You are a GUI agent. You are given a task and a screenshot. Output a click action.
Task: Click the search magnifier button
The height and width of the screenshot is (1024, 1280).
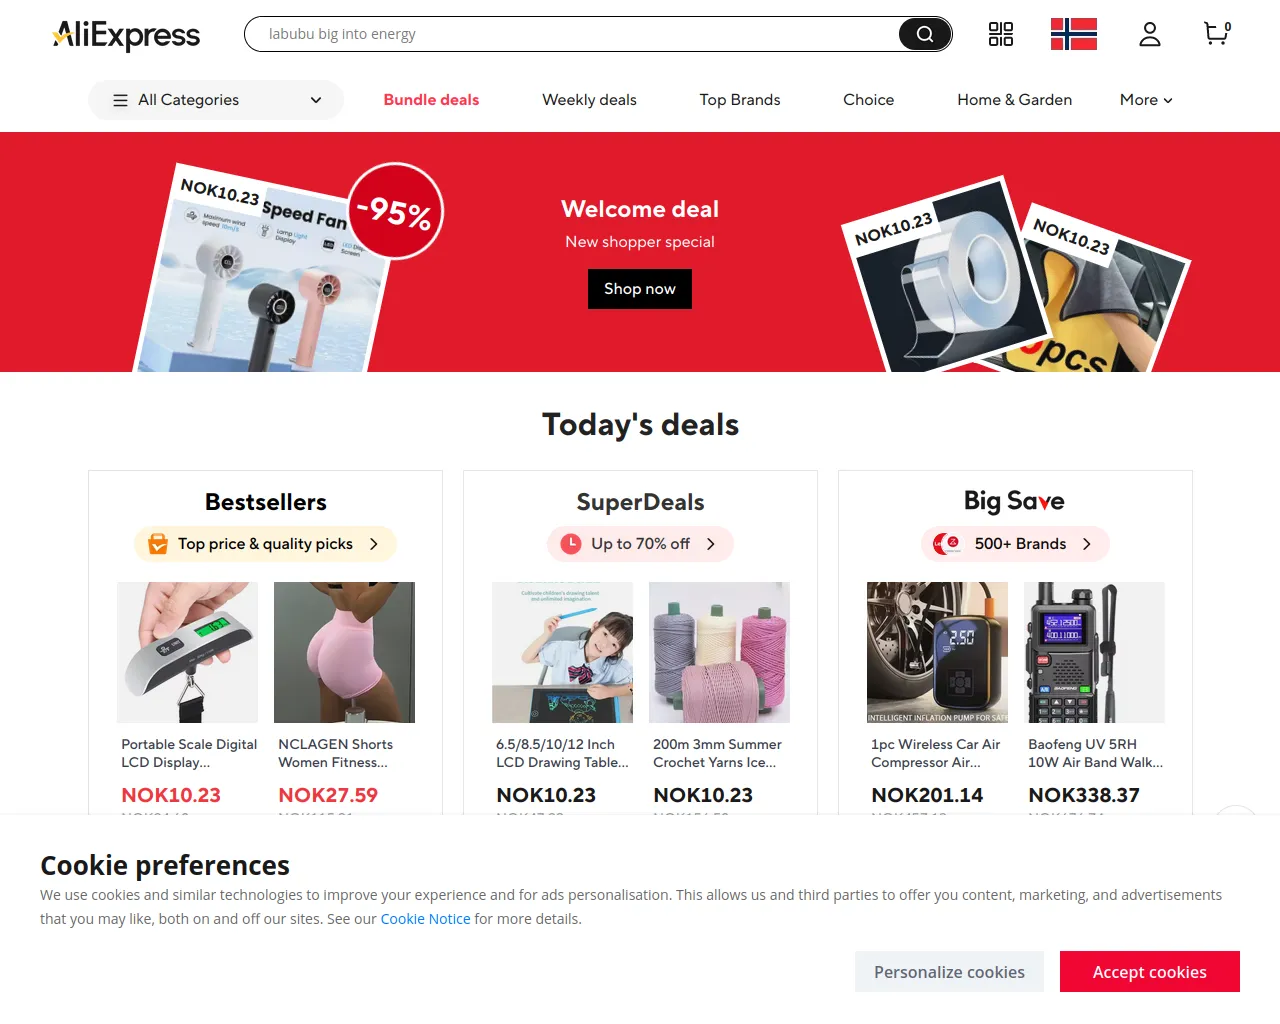tap(925, 34)
